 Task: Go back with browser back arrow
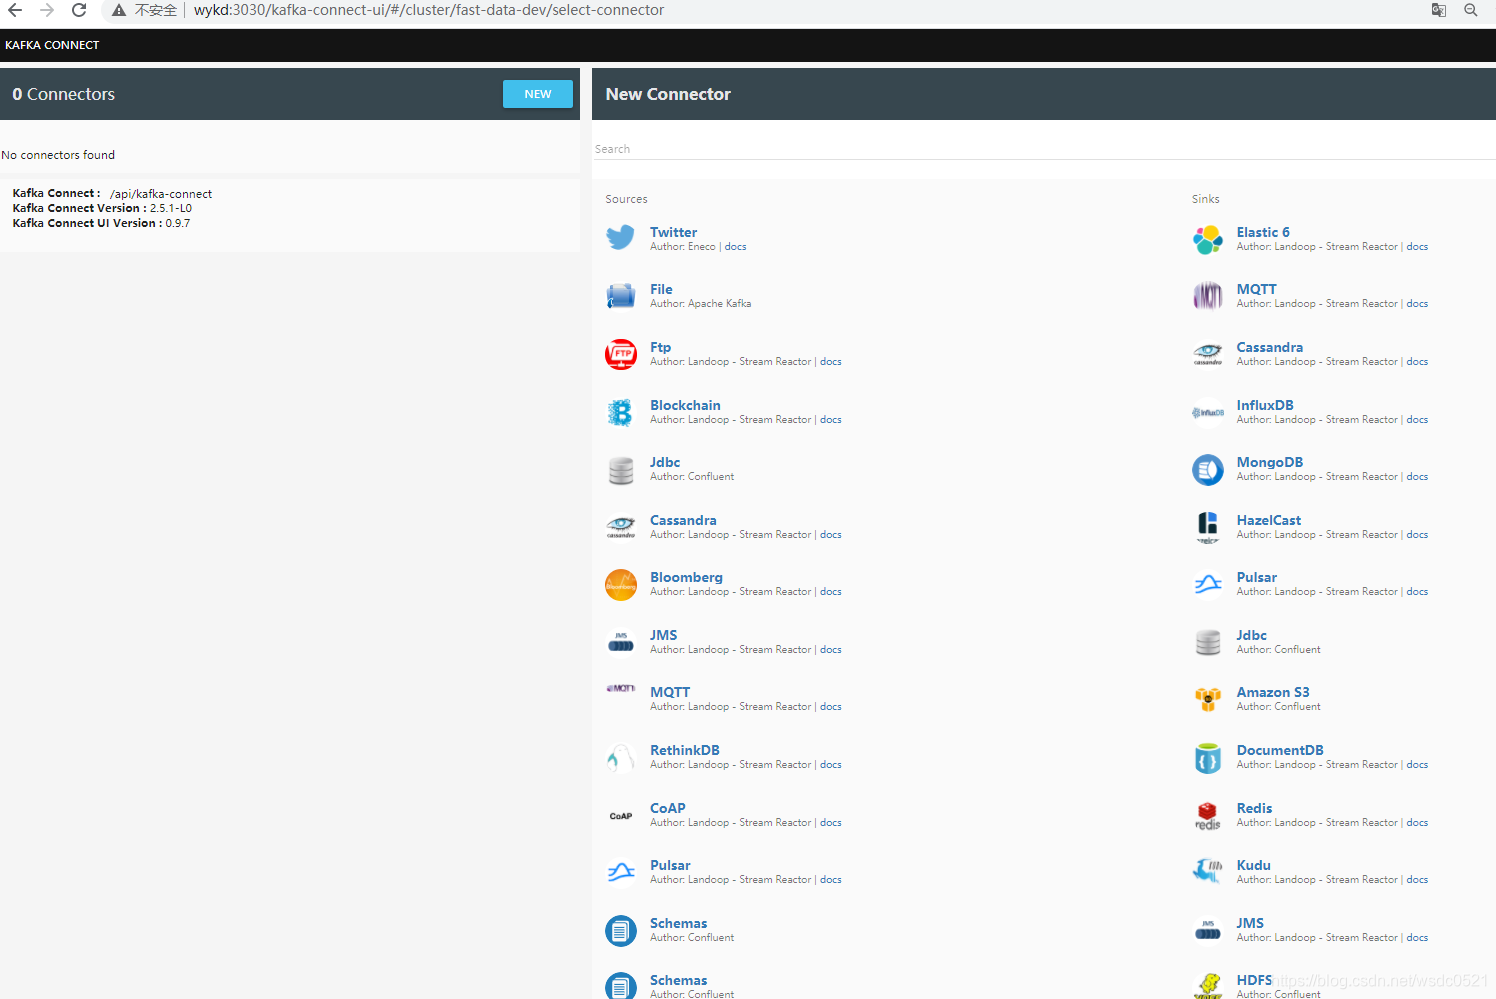pyautogui.click(x=15, y=10)
